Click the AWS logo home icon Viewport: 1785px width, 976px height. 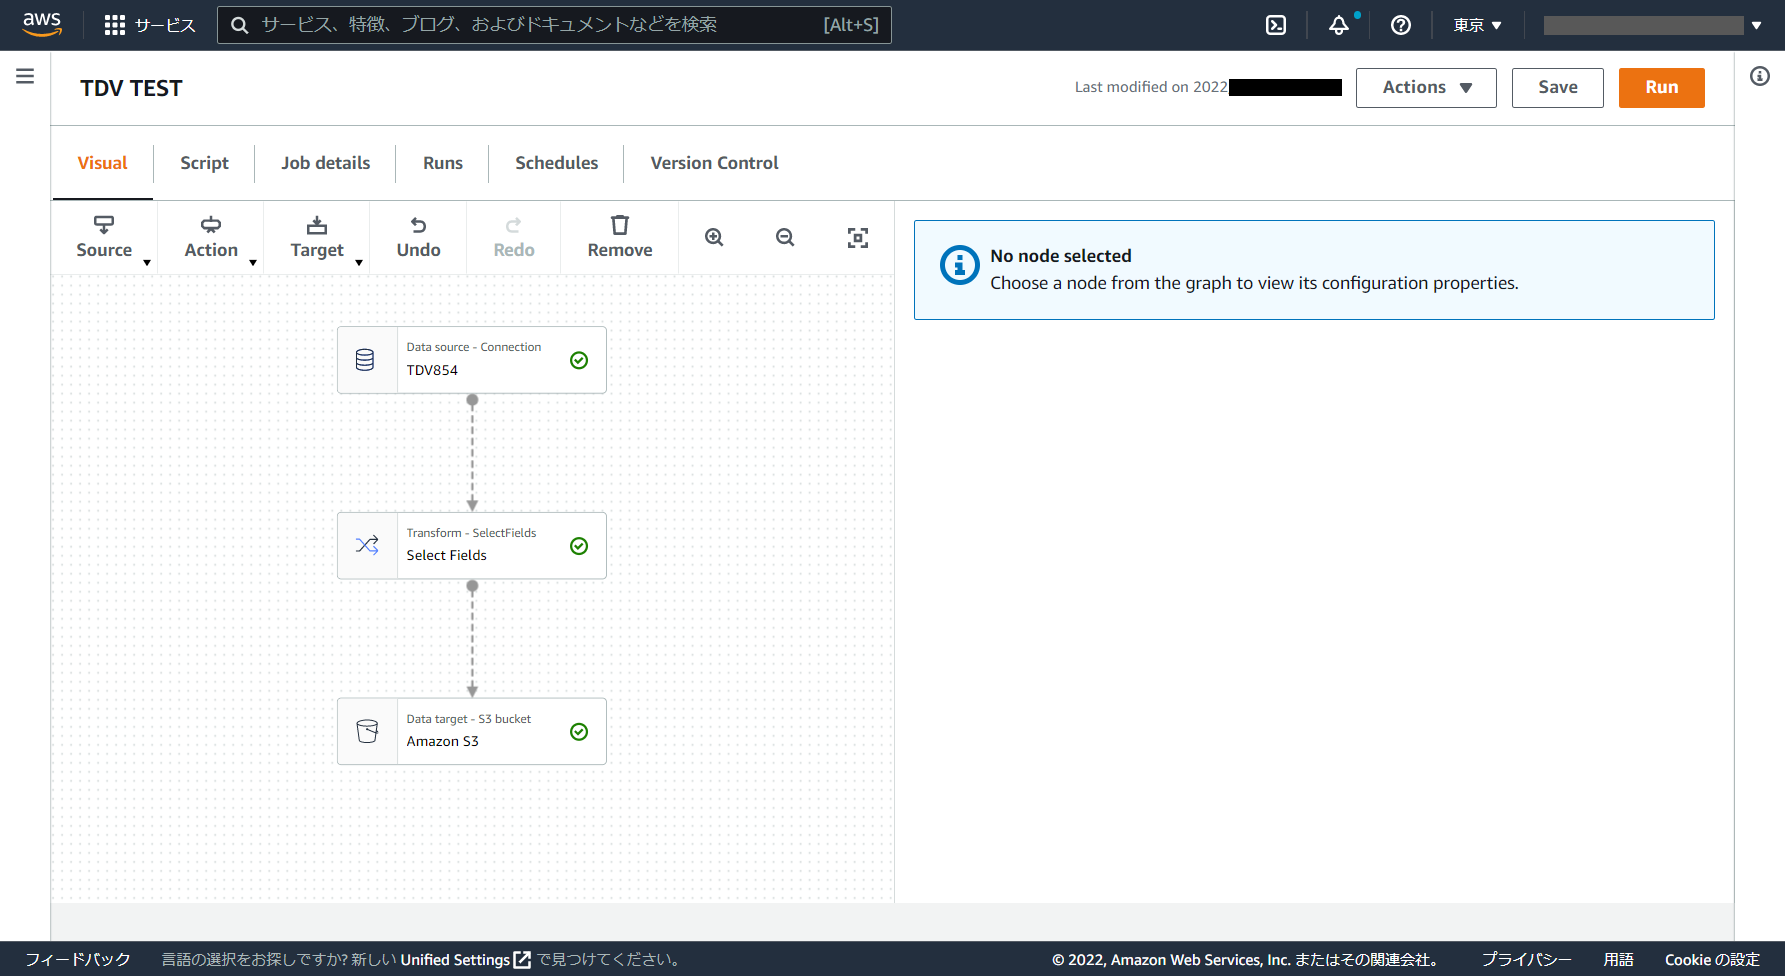point(42,24)
